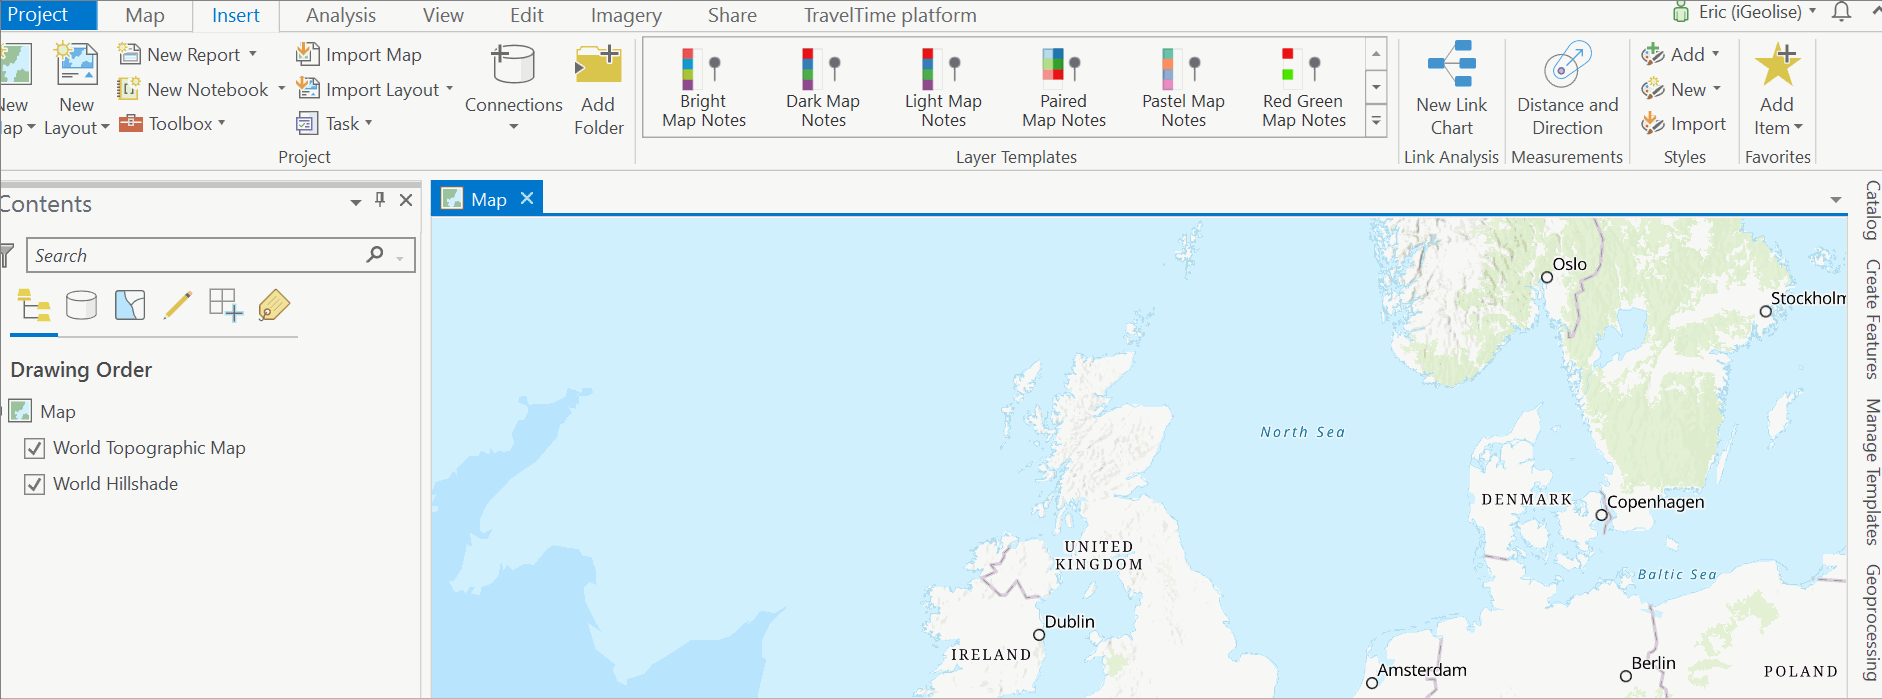Click the Import Map icon

click(308, 54)
